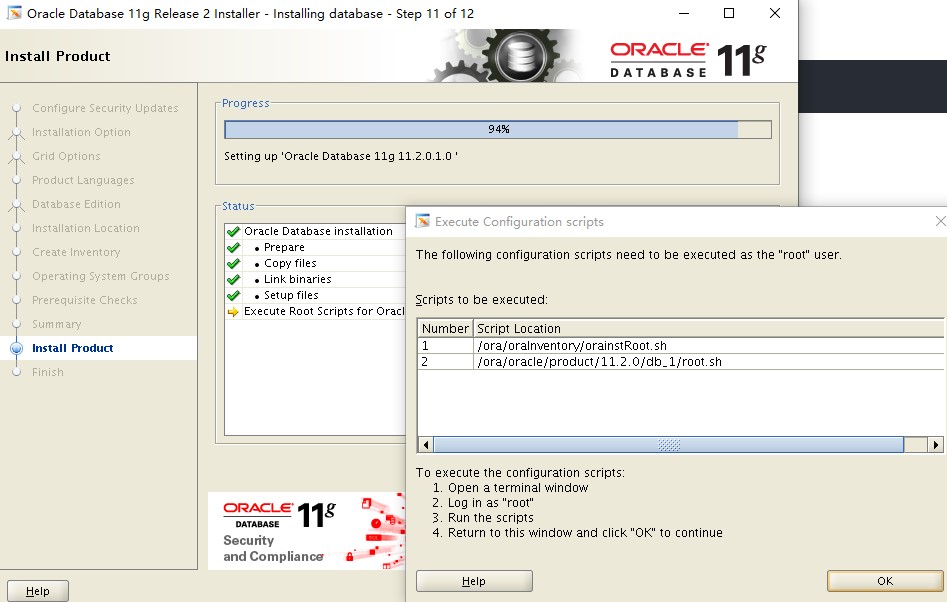The image size is (947, 602).
Task: Click the installer's bottom-left Help button
Action: tap(37, 591)
